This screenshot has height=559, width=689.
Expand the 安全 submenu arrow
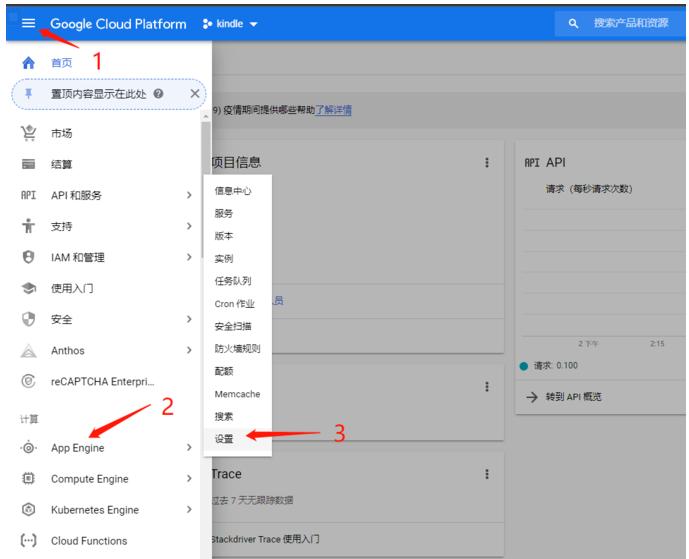tap(189, 319)
